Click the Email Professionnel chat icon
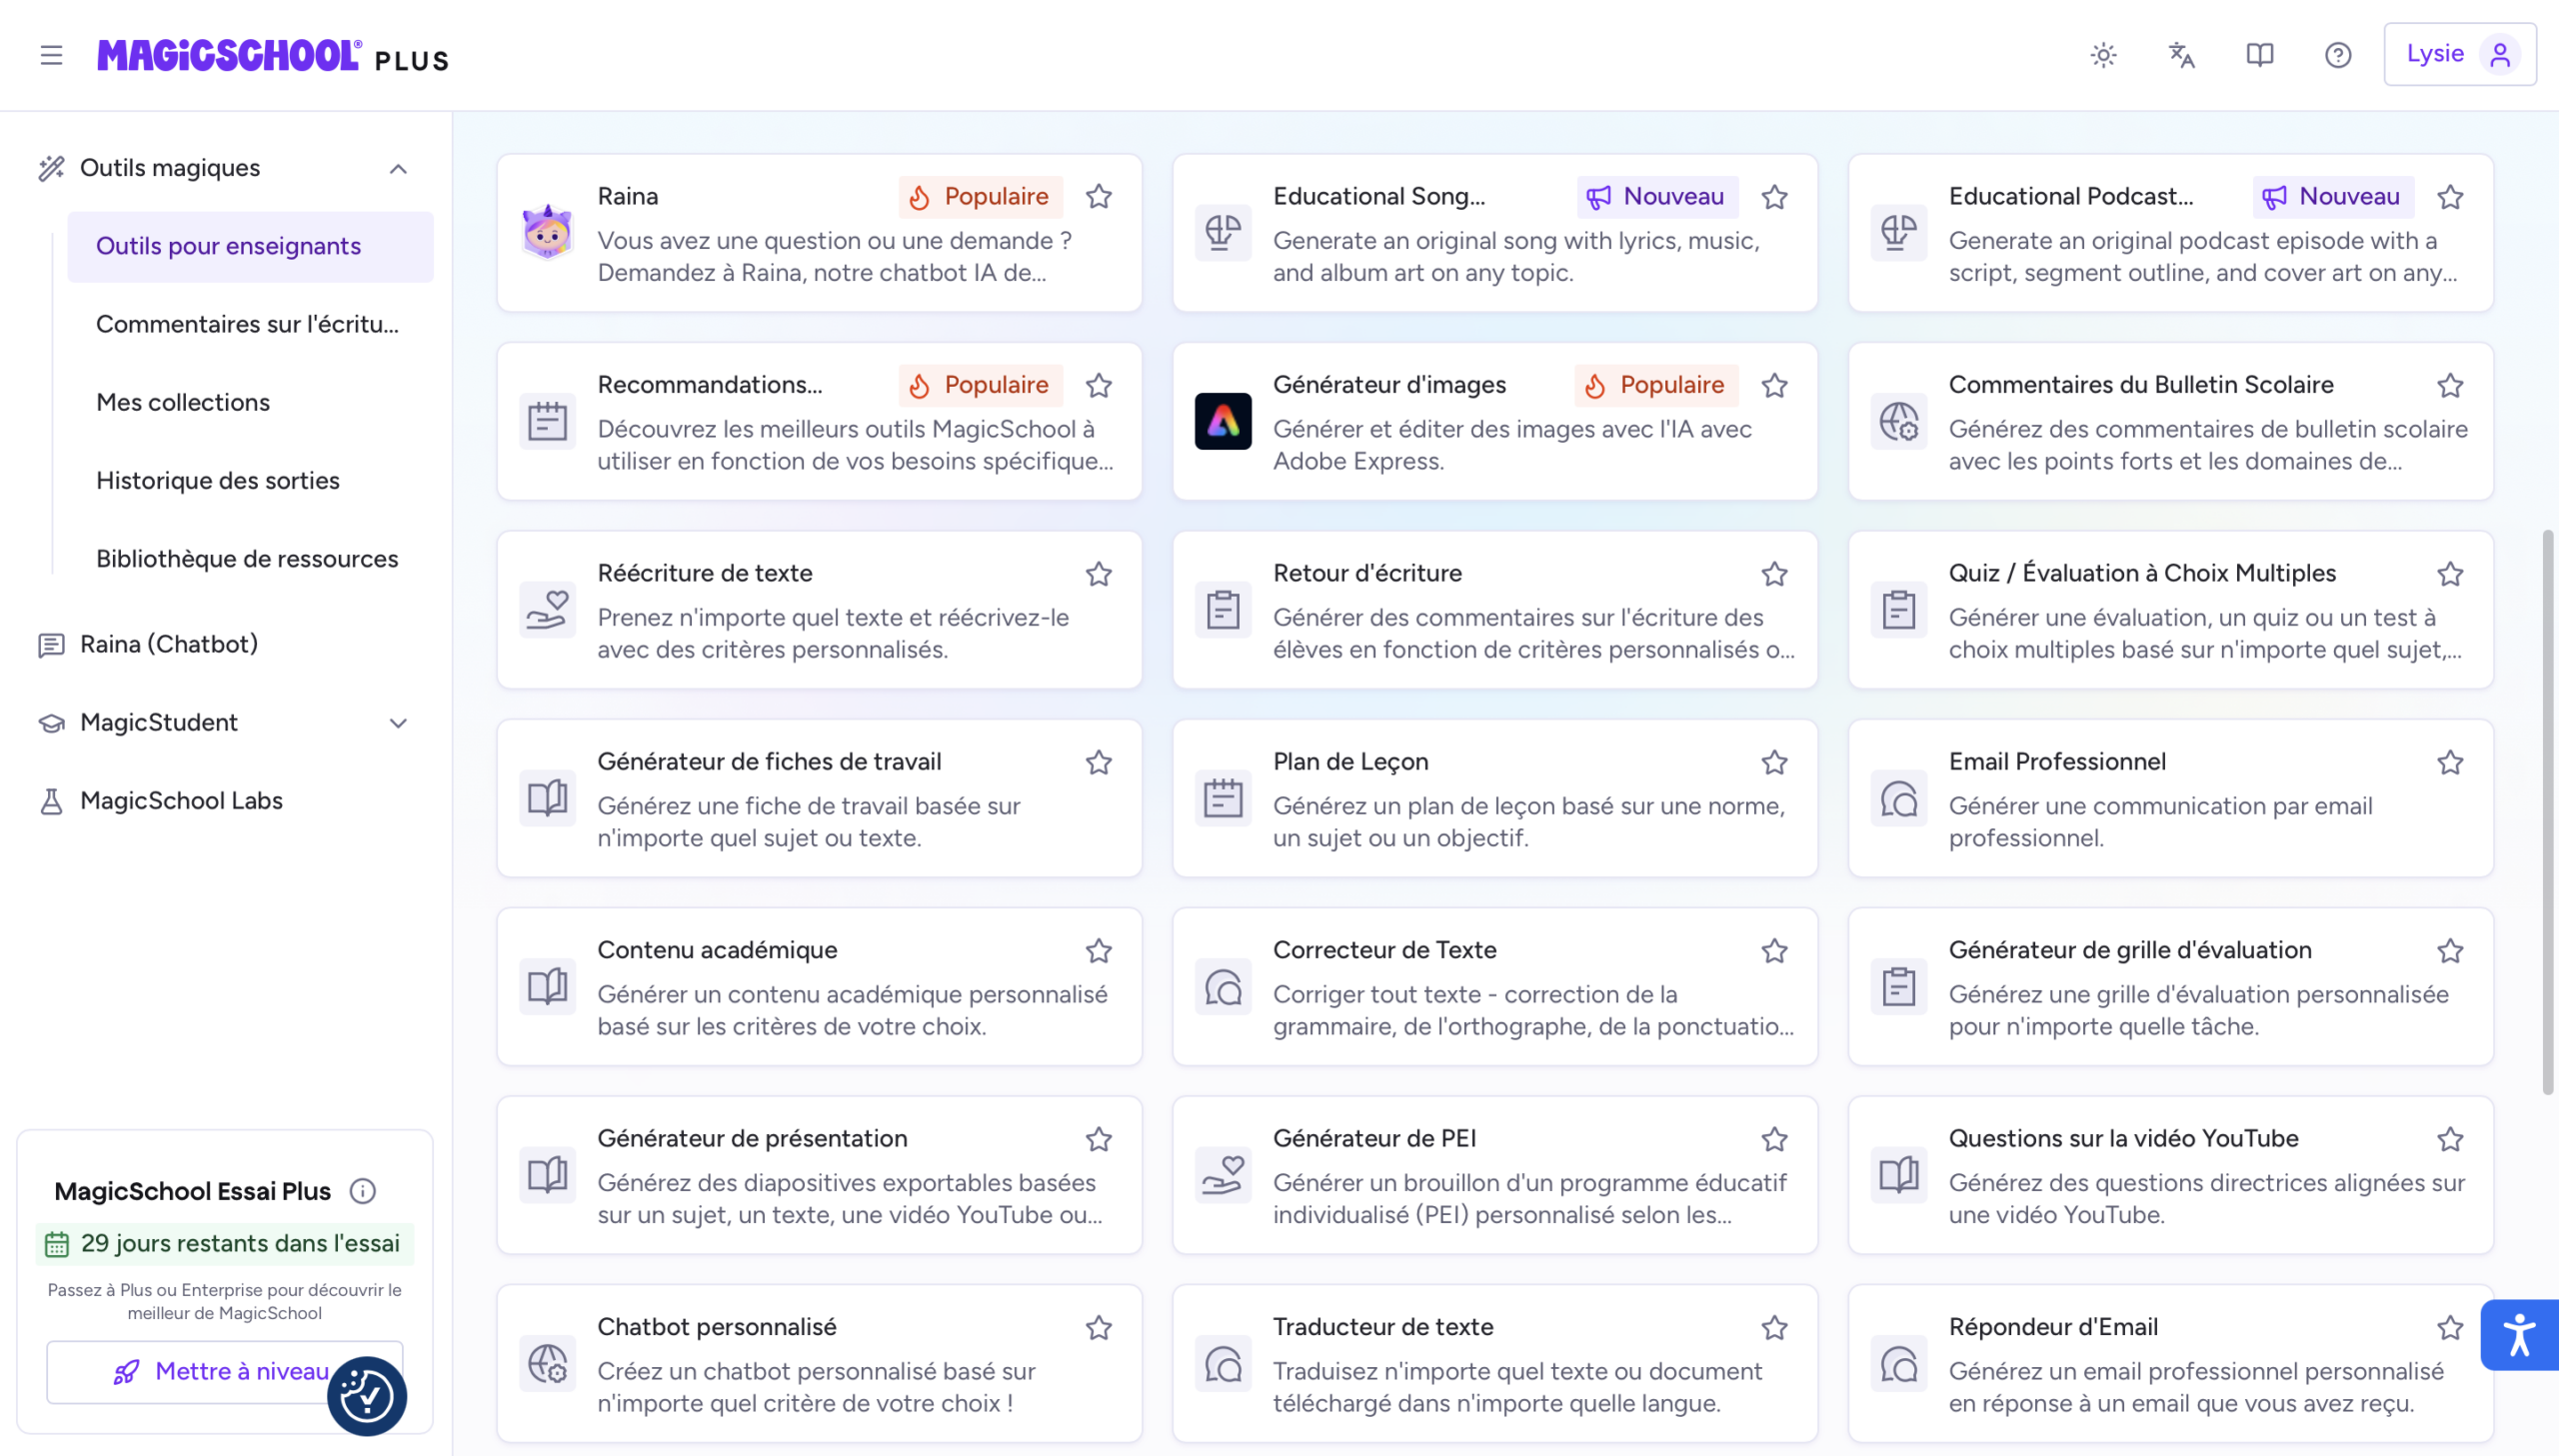 [1899, 798]
